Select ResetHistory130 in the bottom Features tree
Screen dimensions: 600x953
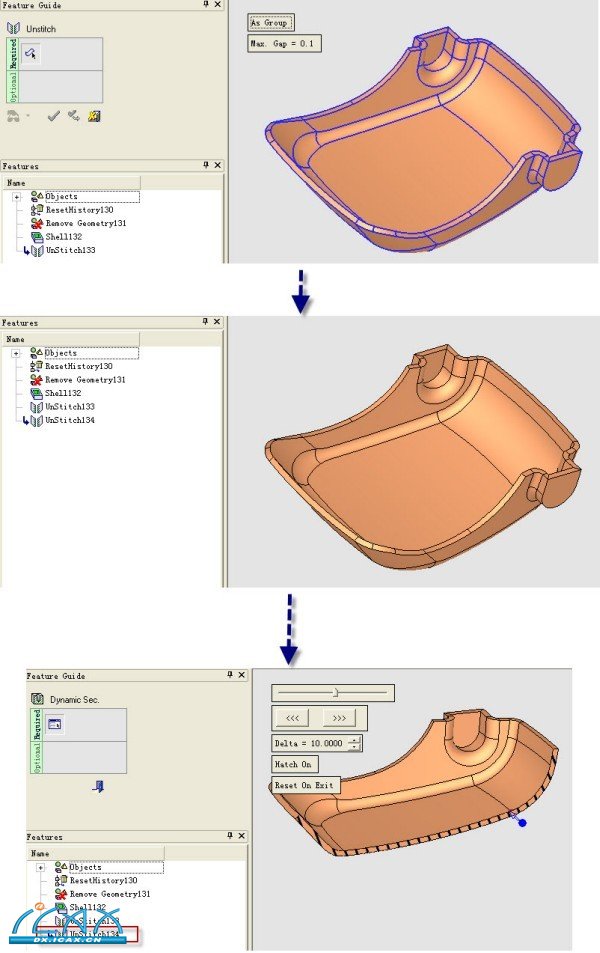[x=104, y=880]
